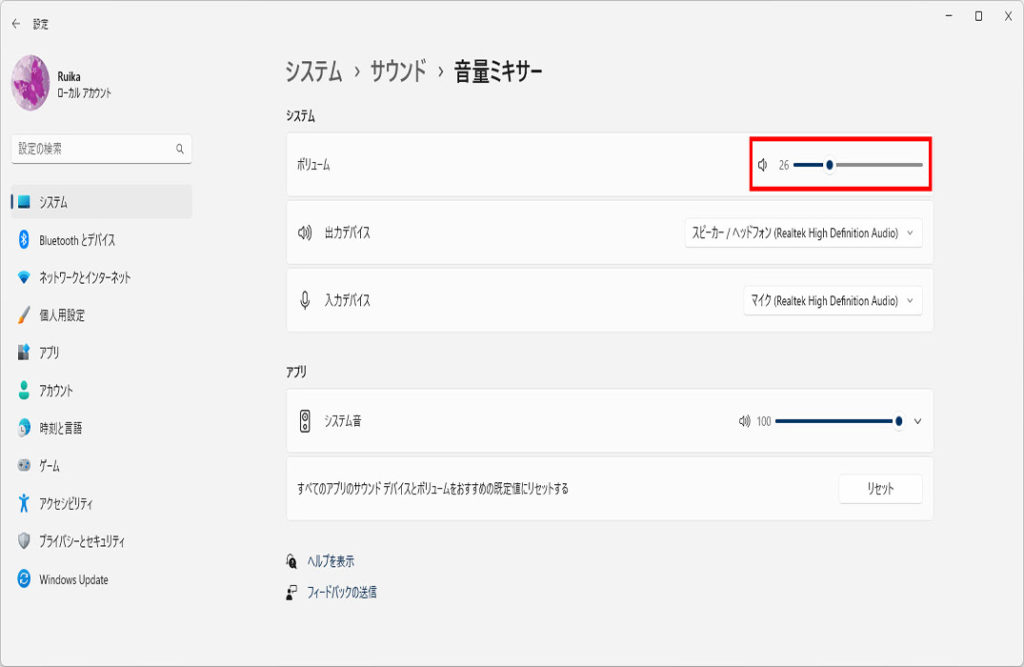Focus the 設定の検索 search field
1024x667 pixels.
pyautogui.click(x=92, y=149)
